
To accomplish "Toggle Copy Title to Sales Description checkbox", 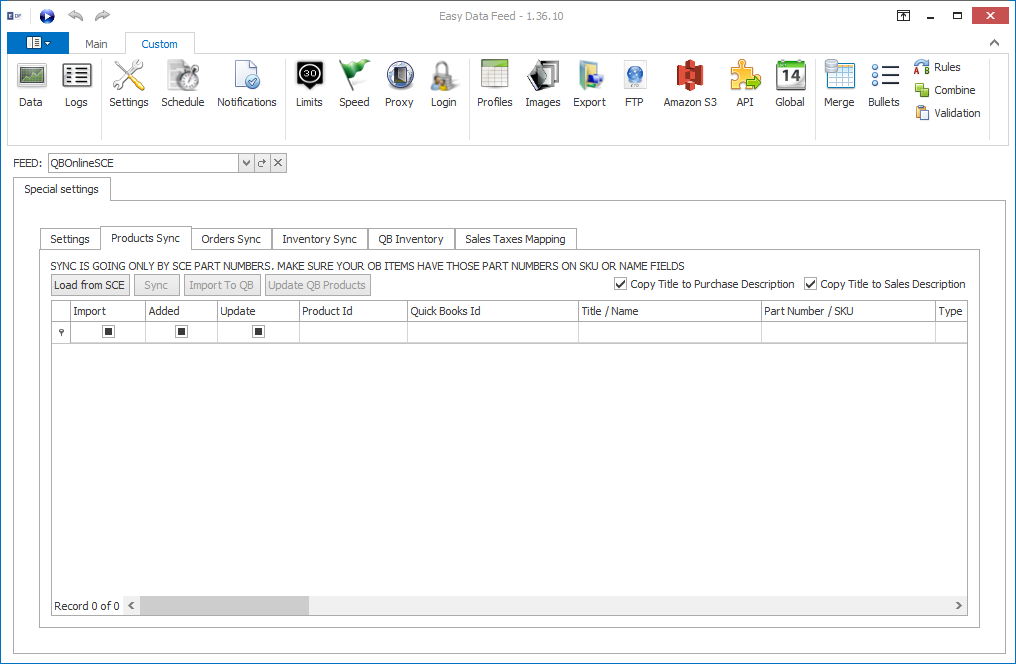I will (x=810, y=284).
